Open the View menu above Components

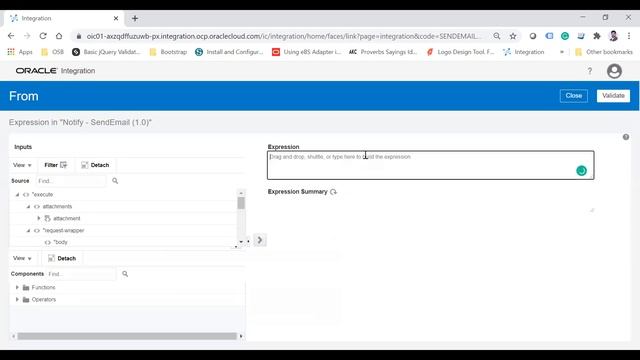click(22, 258)
